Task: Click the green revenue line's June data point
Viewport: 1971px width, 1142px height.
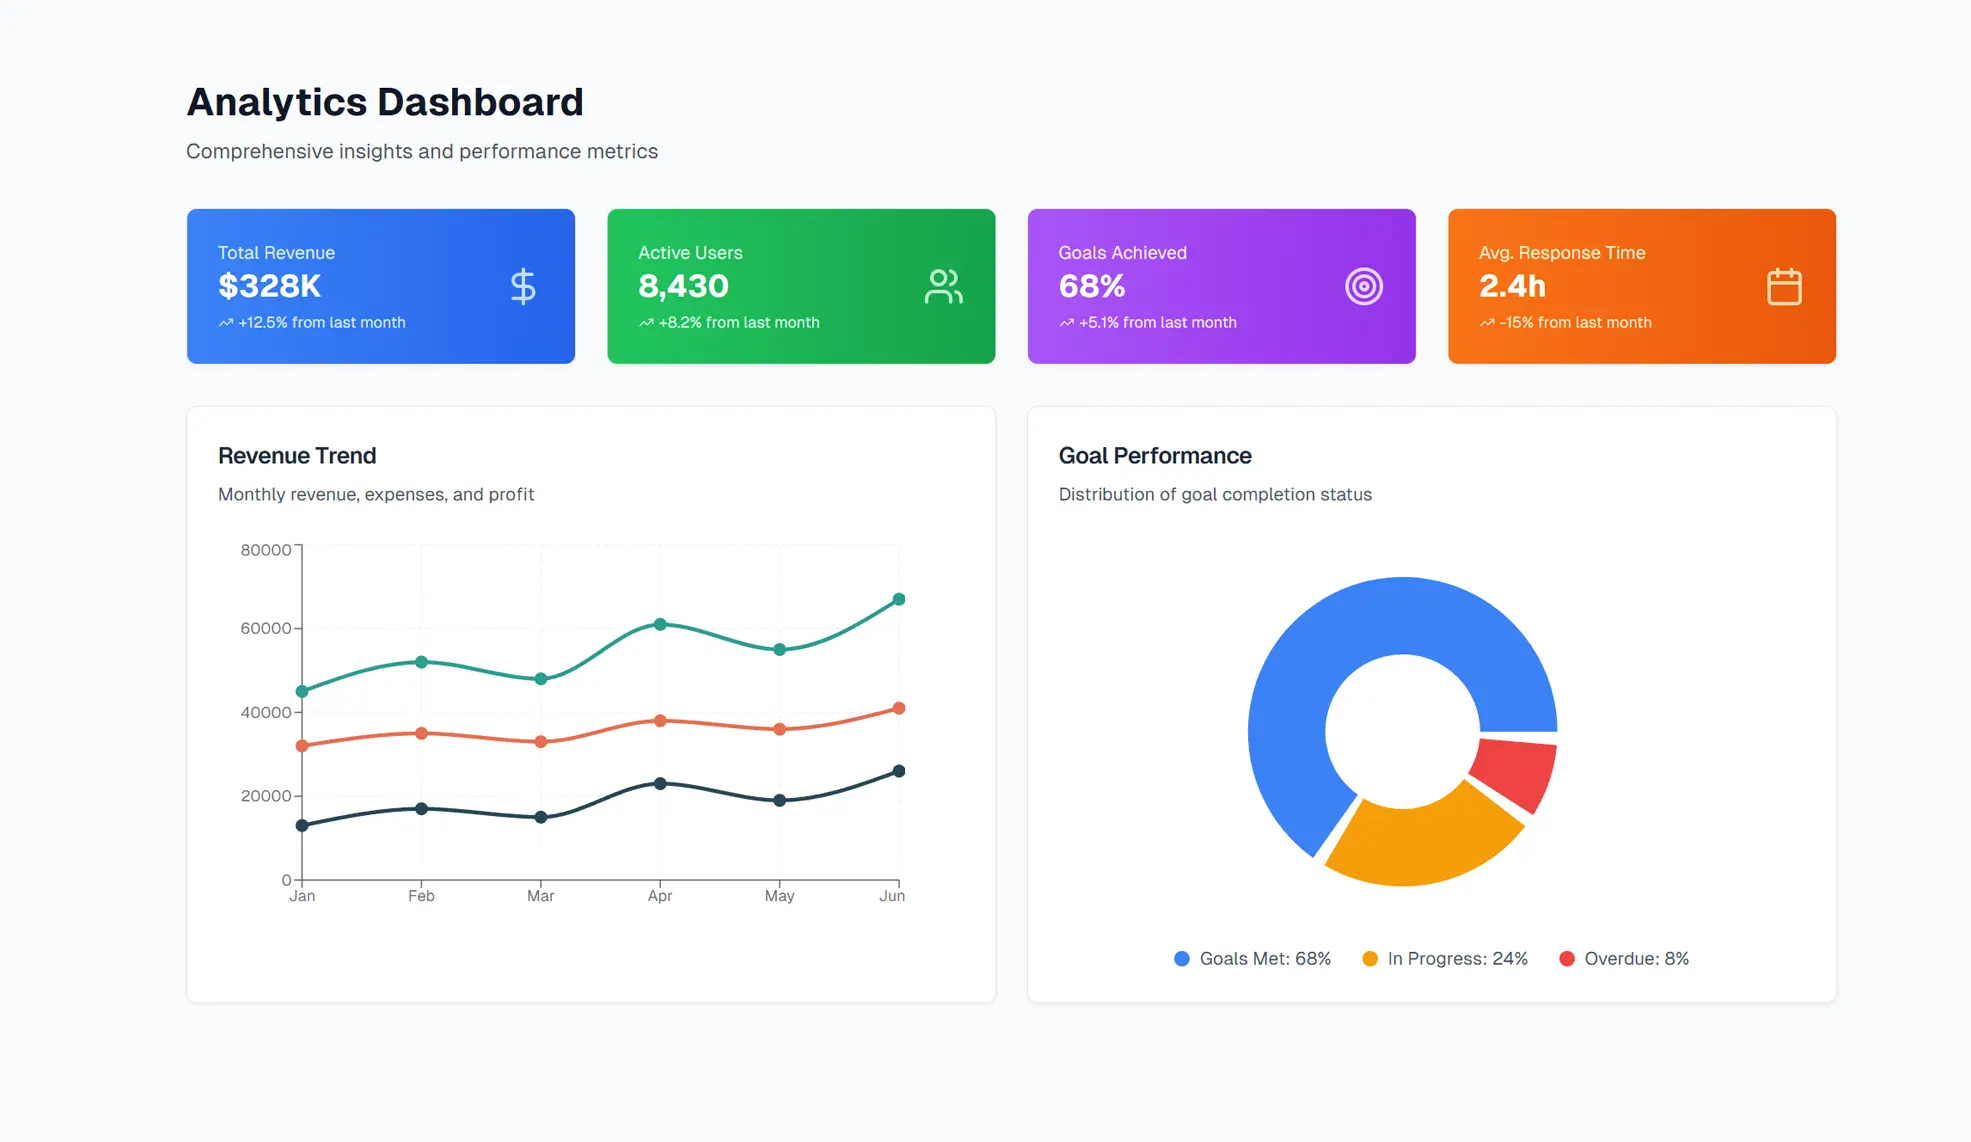Action: click(897, 599)
